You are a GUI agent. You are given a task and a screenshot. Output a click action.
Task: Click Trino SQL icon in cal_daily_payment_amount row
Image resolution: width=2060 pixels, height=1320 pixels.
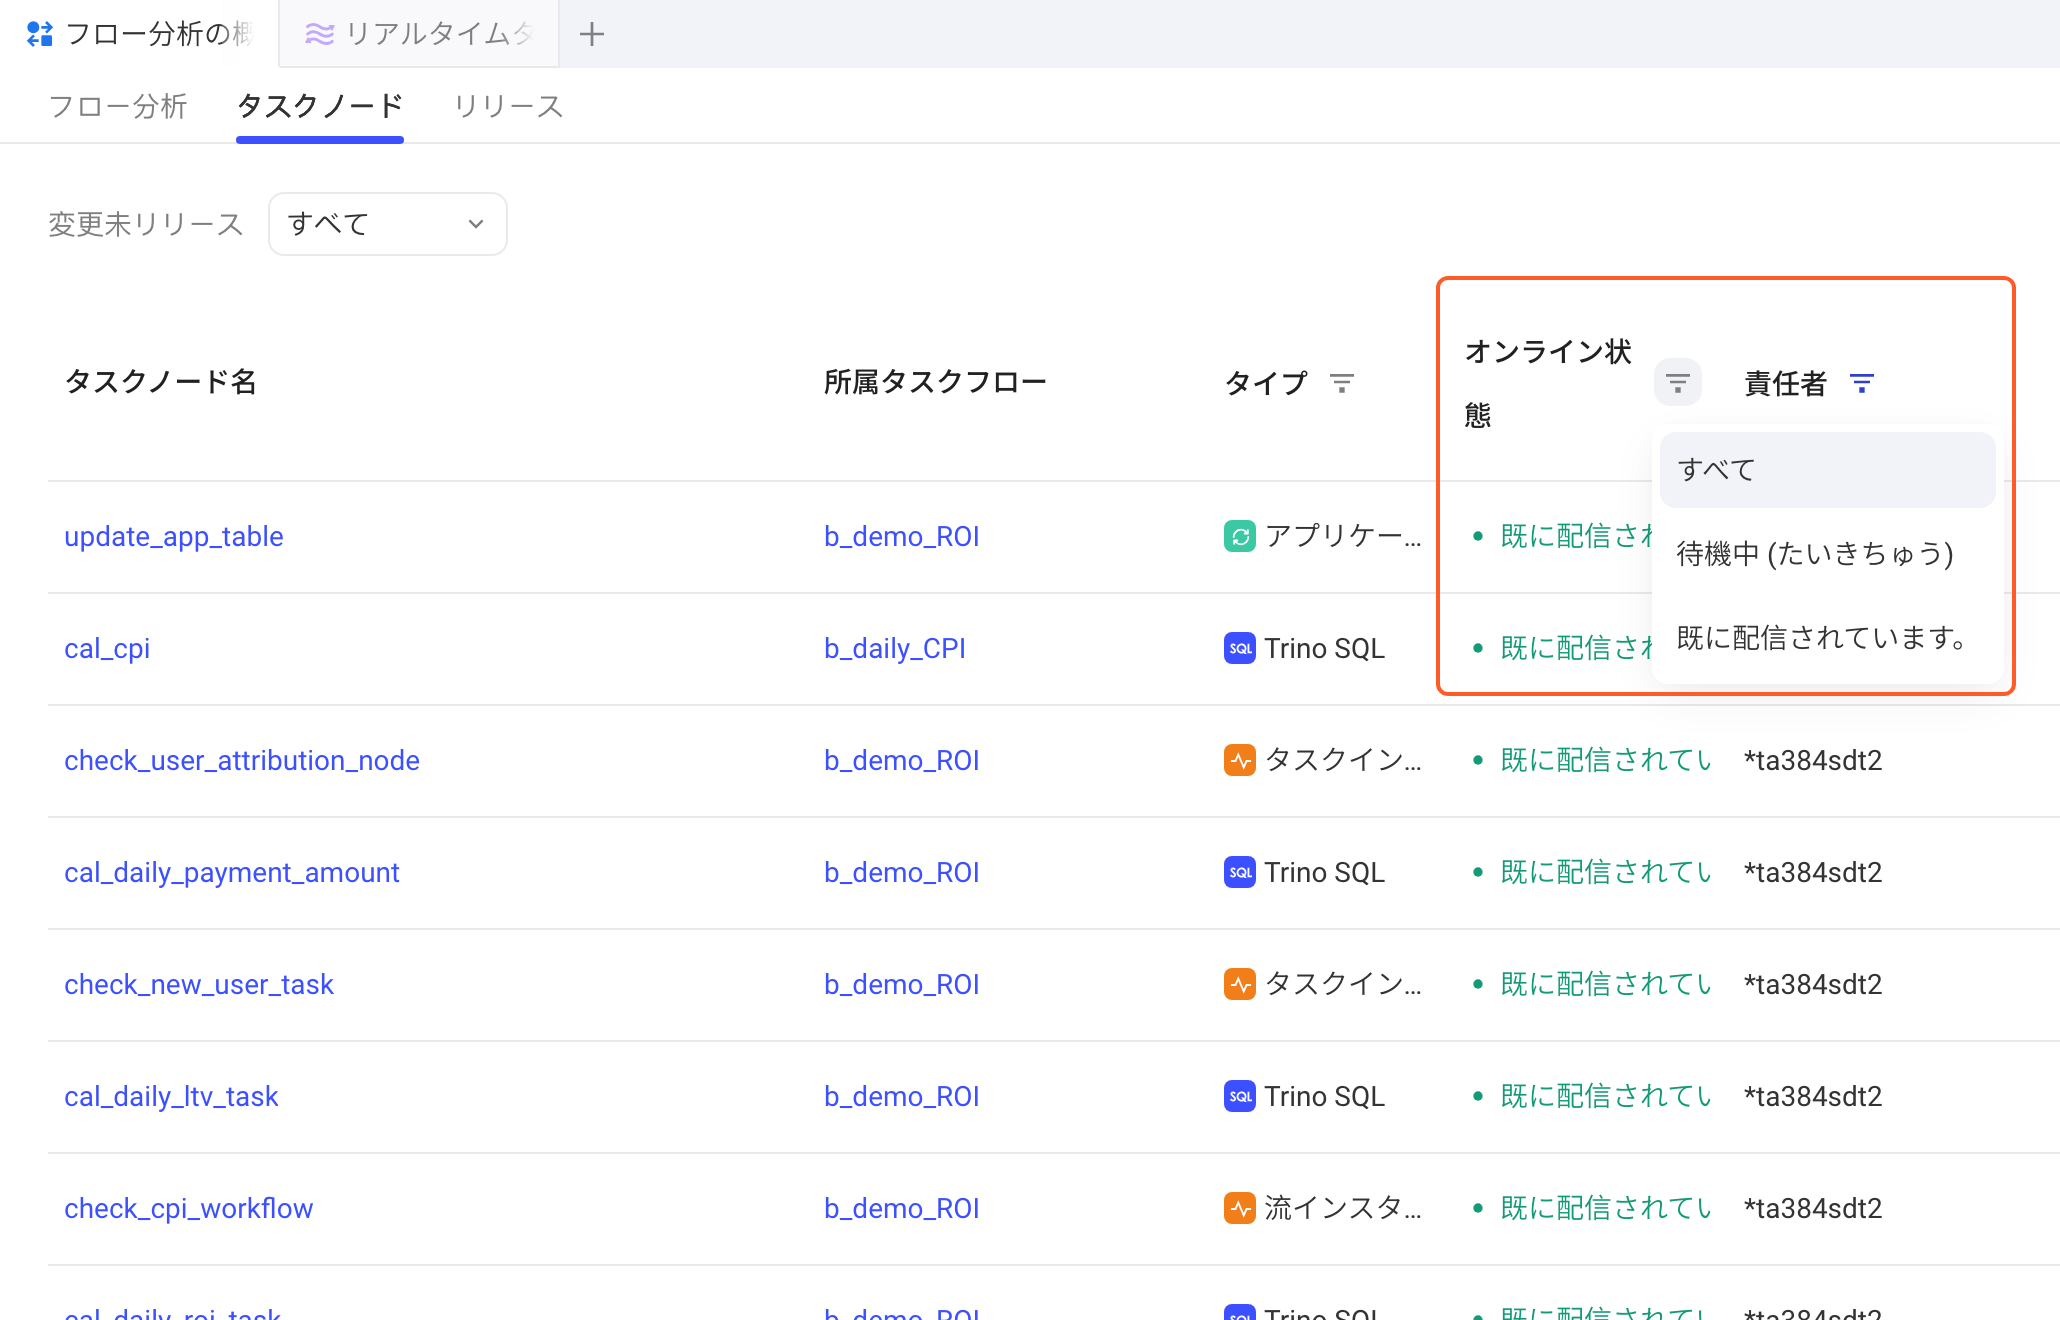tap(1240, 872)
